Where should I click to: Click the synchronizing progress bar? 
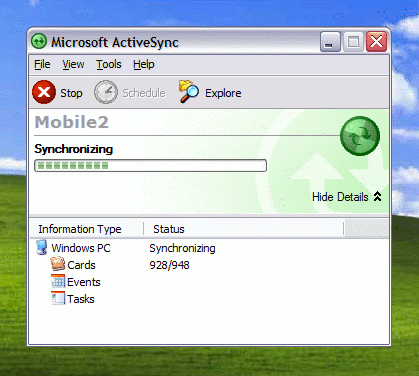pyautogui.click(x=150, y=166)
